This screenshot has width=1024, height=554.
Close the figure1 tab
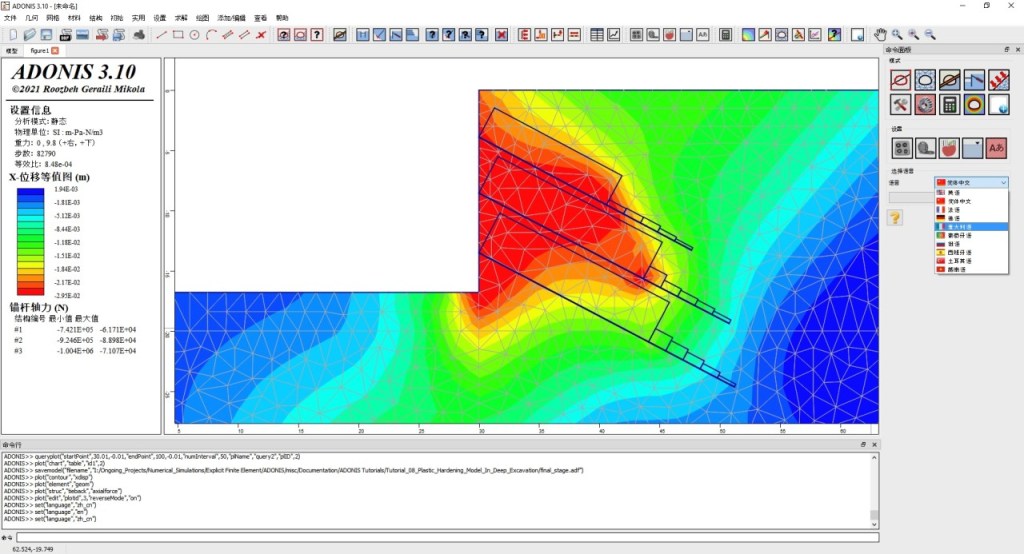55,50
